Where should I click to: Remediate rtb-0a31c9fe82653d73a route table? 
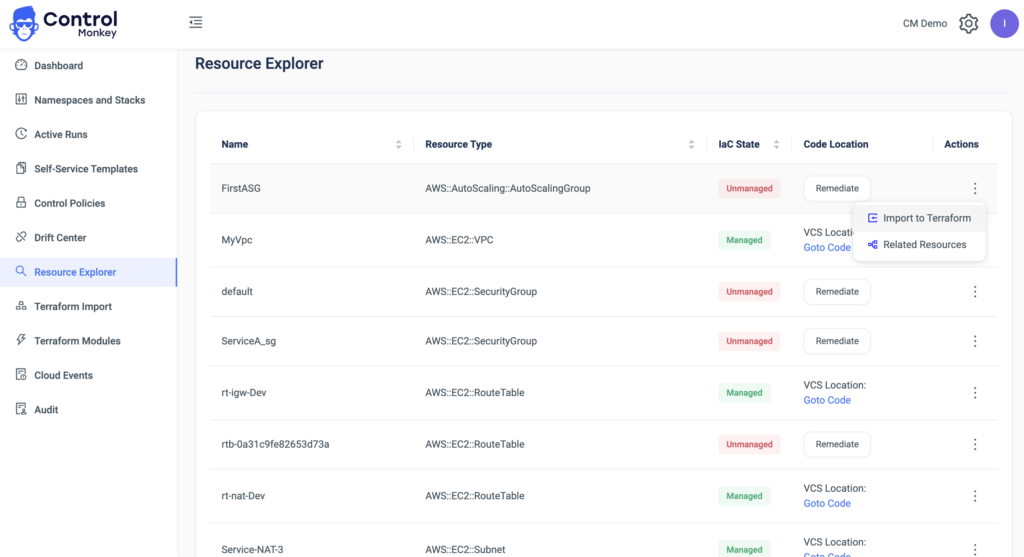(837, 444)
